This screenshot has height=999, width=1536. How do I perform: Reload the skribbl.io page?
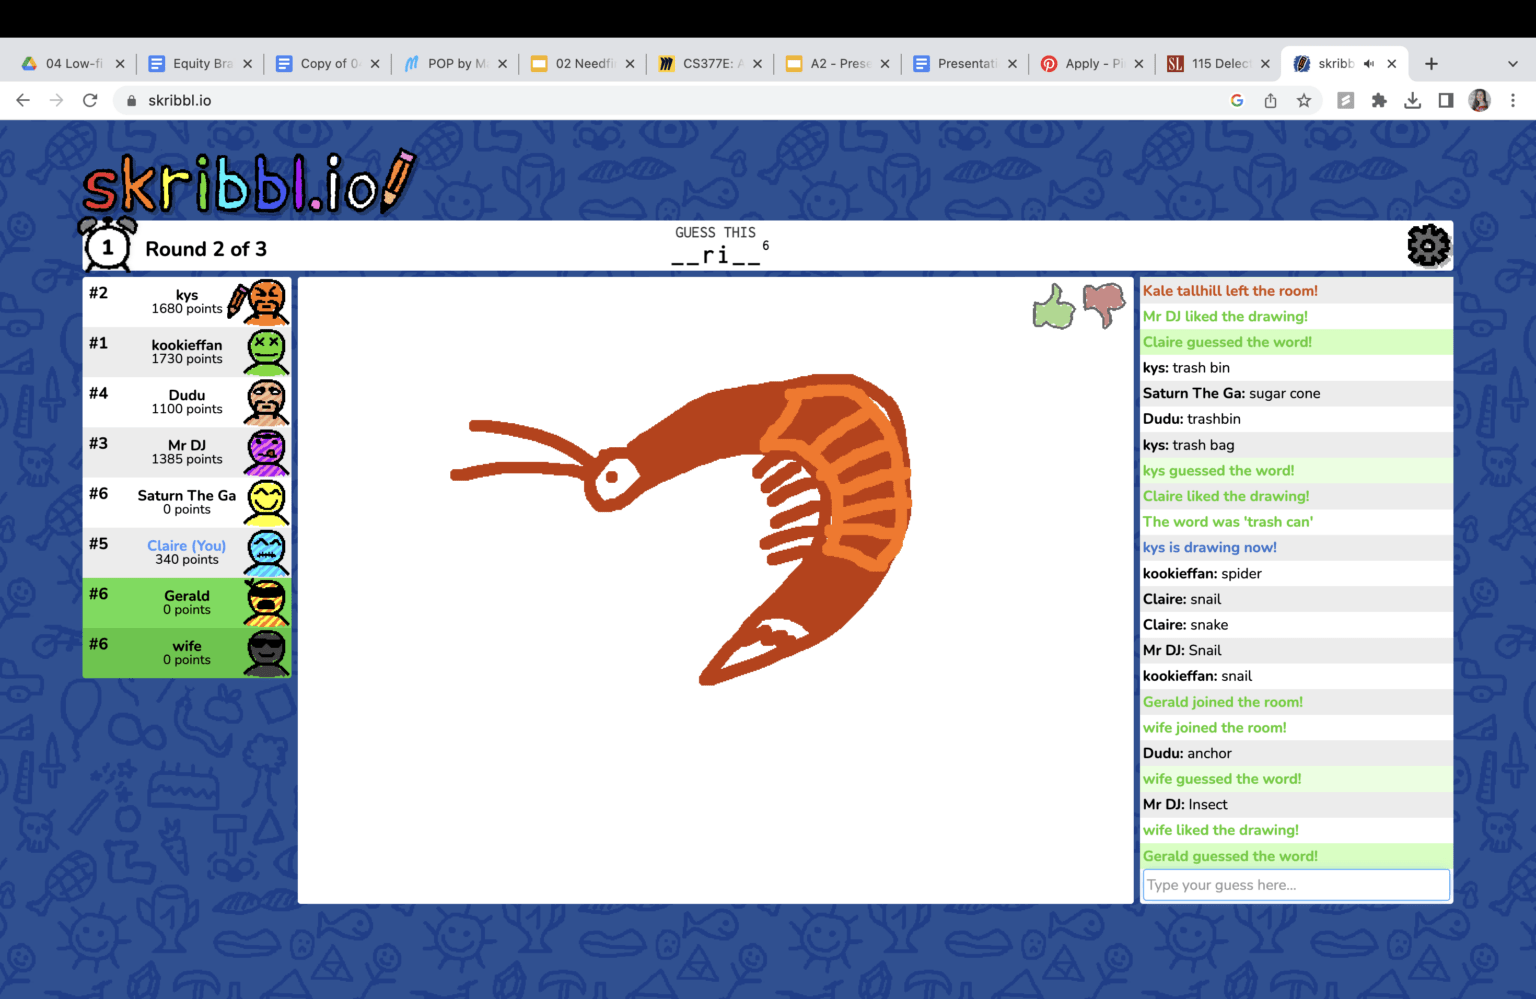pyautogui.click(x=90, y=100)
